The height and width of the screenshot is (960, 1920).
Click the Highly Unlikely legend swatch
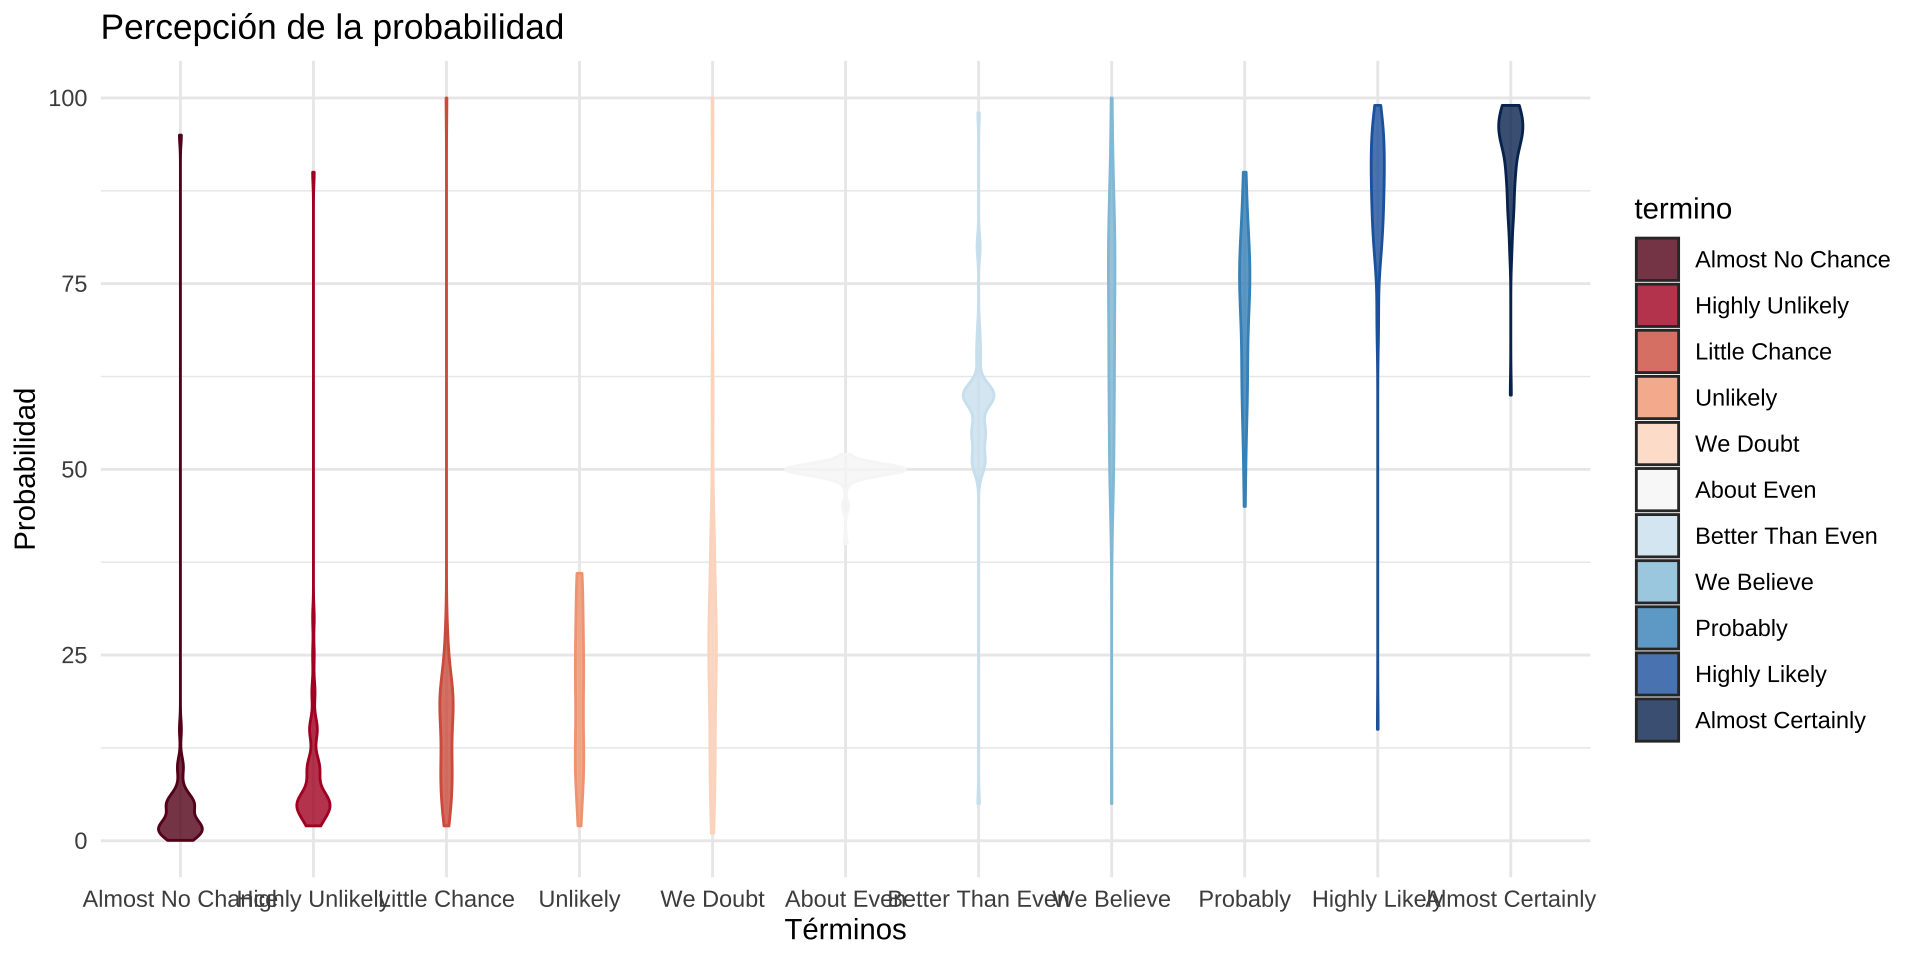(x=1657, y=306)
